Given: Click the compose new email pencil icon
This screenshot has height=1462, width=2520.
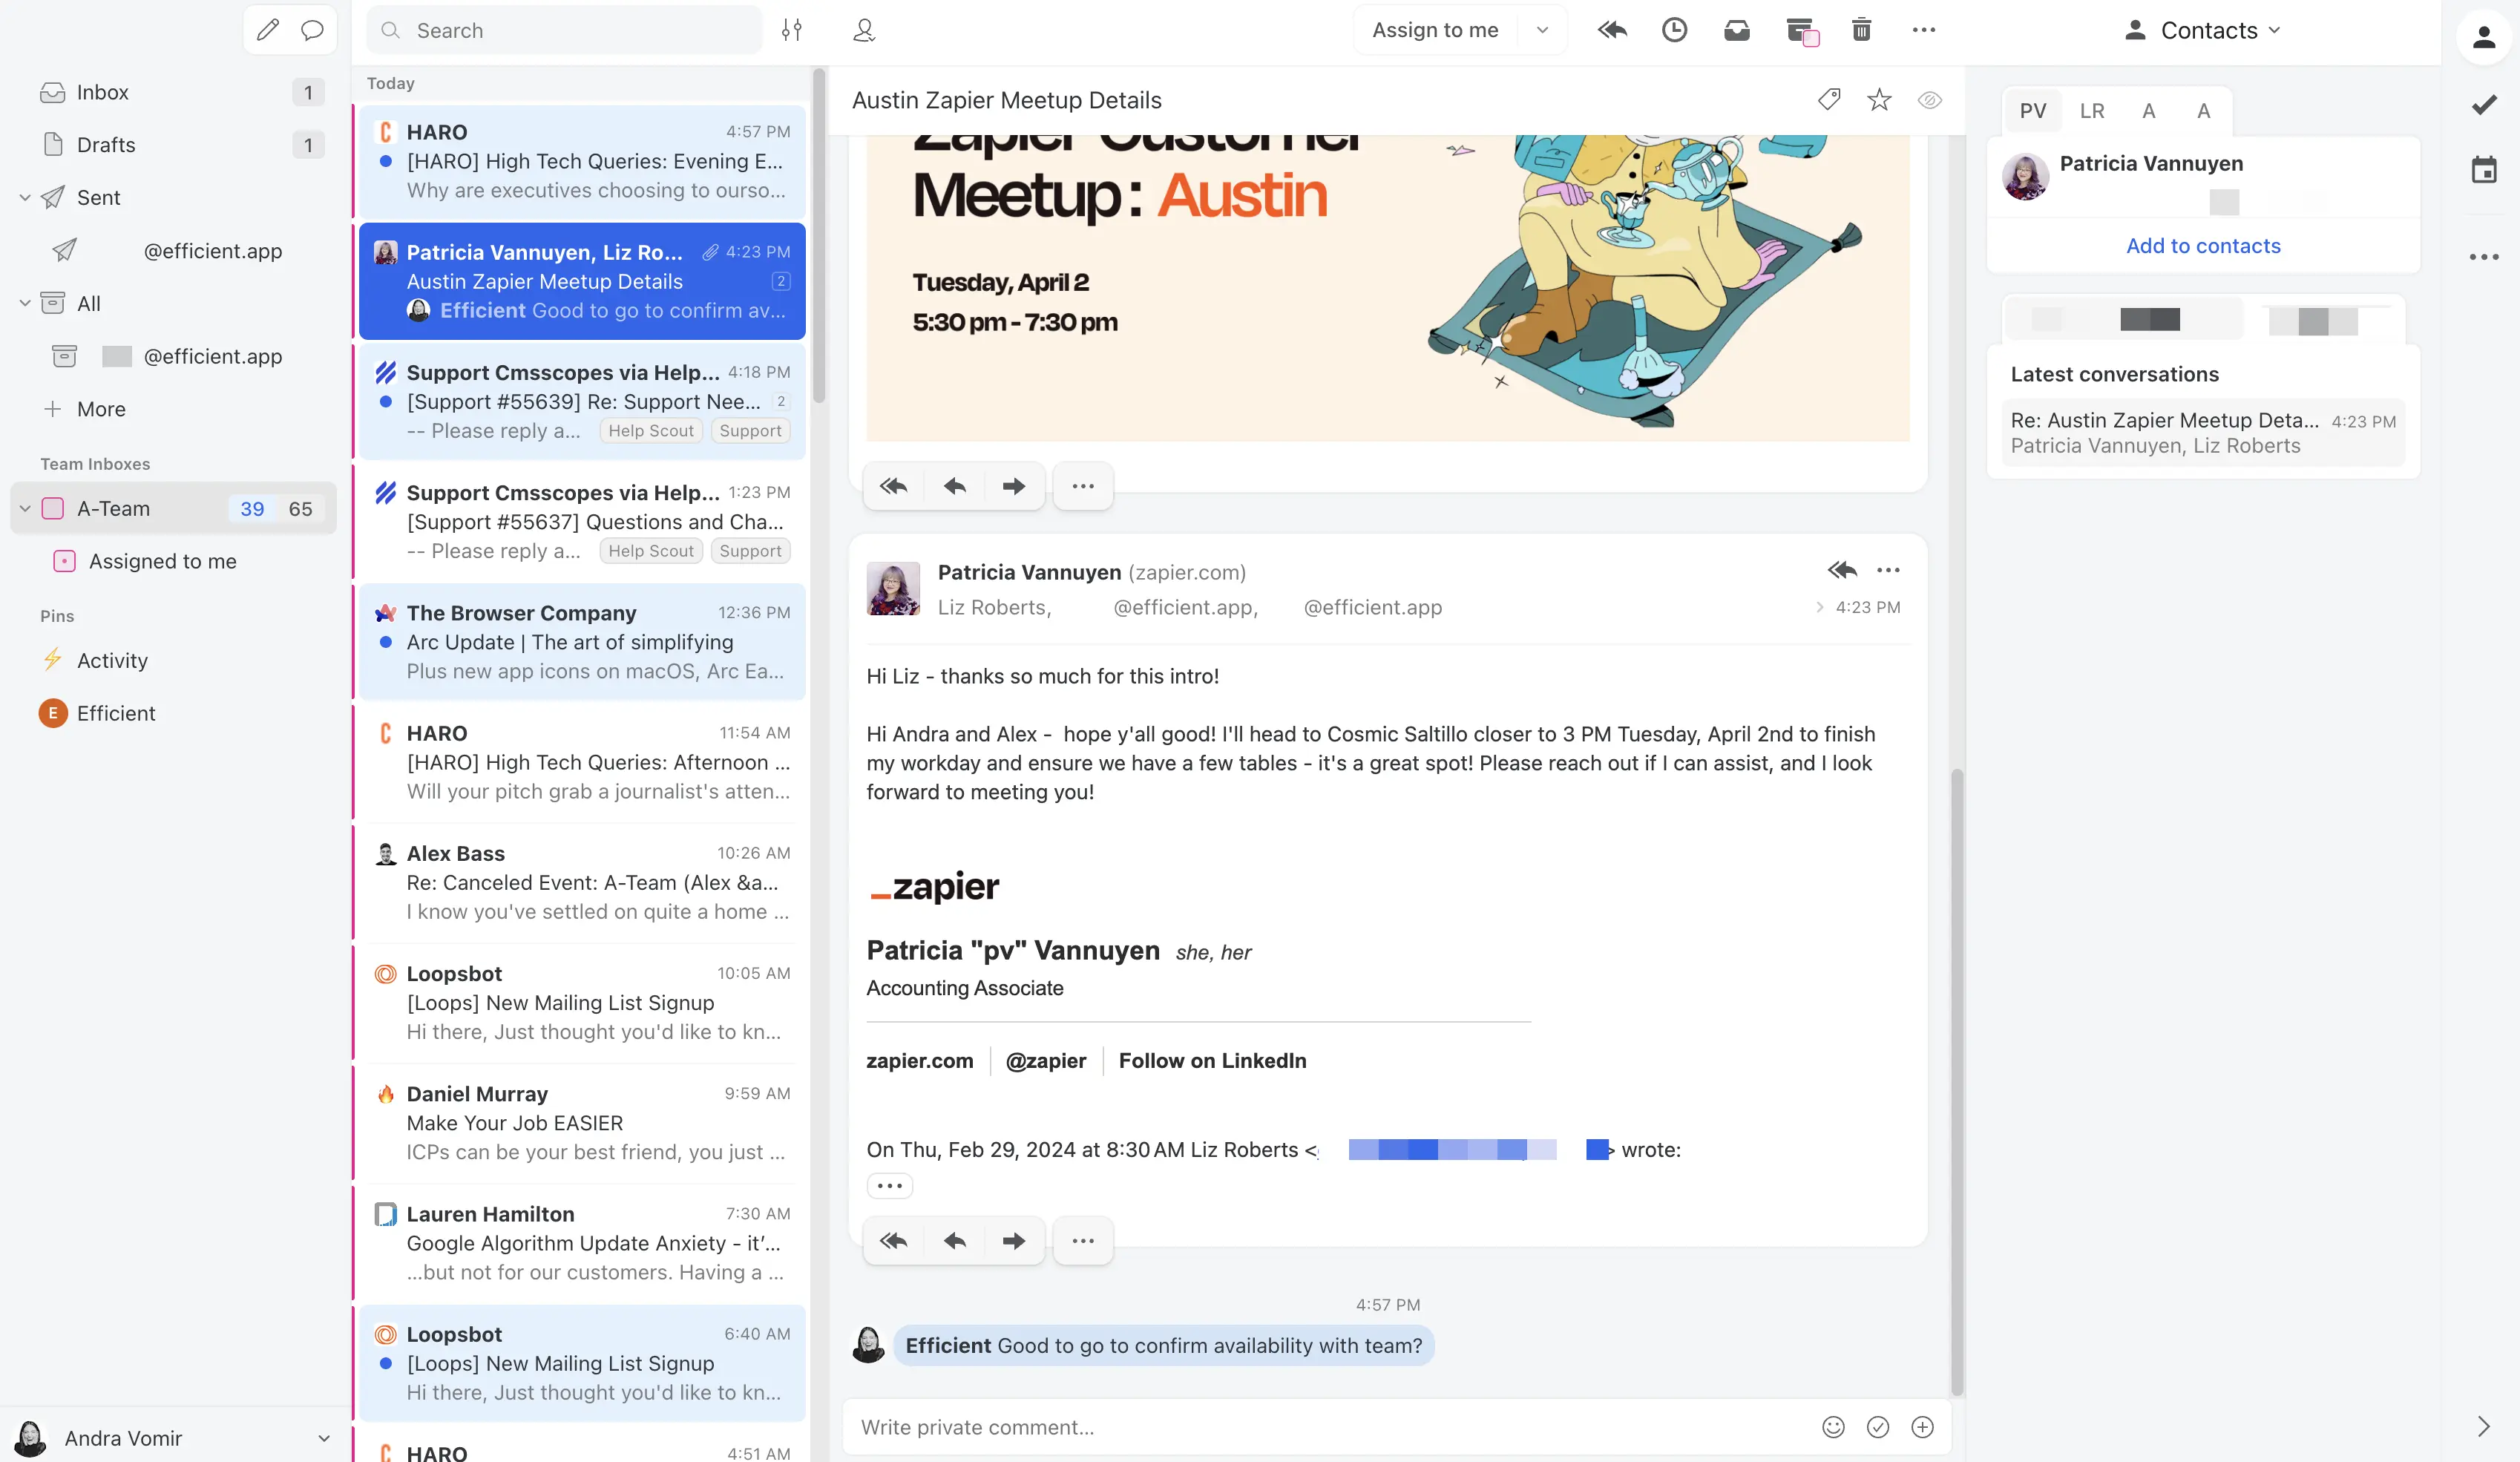Looking at the screenshot, I should point(267,30).
